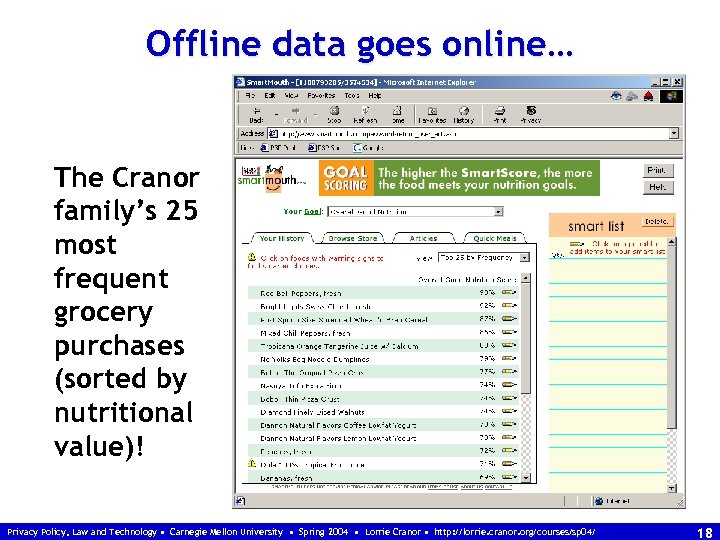
Task: Click warning sign beside Dole juice item
Action: tap(252, 463)
